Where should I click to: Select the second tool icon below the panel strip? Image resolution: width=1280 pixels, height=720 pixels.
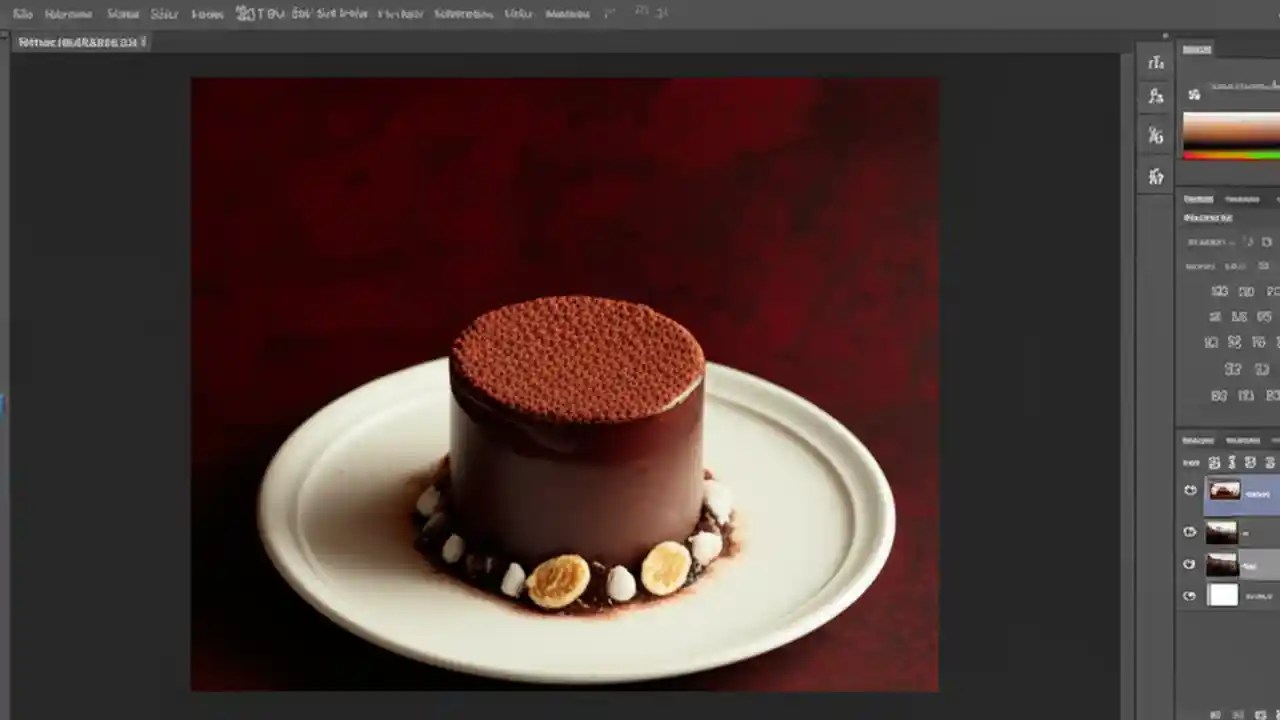click(x=1156, y=96)
